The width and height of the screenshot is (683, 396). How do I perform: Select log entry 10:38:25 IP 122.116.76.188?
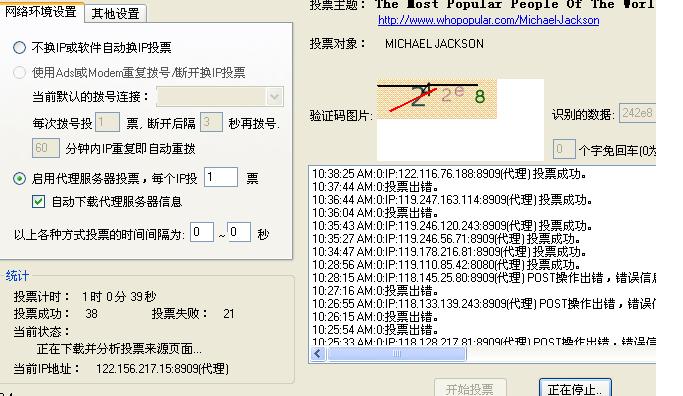click(x=450, y=174)
